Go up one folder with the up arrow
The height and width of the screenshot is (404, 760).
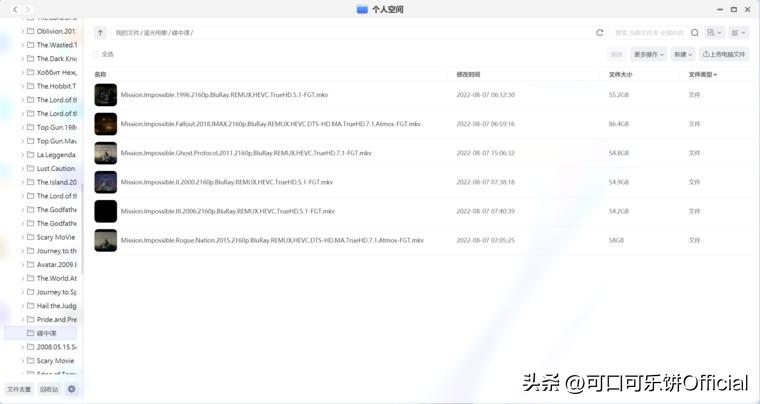100,32
